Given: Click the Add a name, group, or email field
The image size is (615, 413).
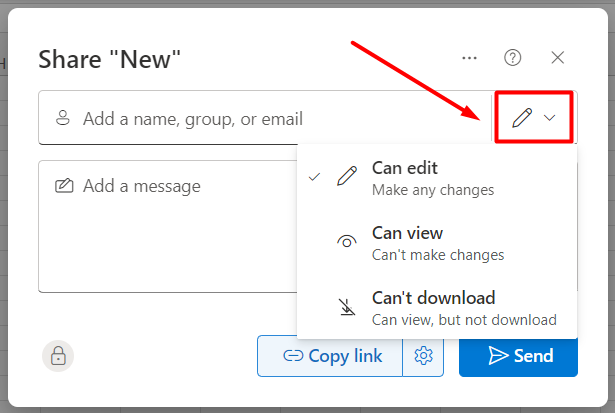Looking at the screenshot, I should (265, 118).
